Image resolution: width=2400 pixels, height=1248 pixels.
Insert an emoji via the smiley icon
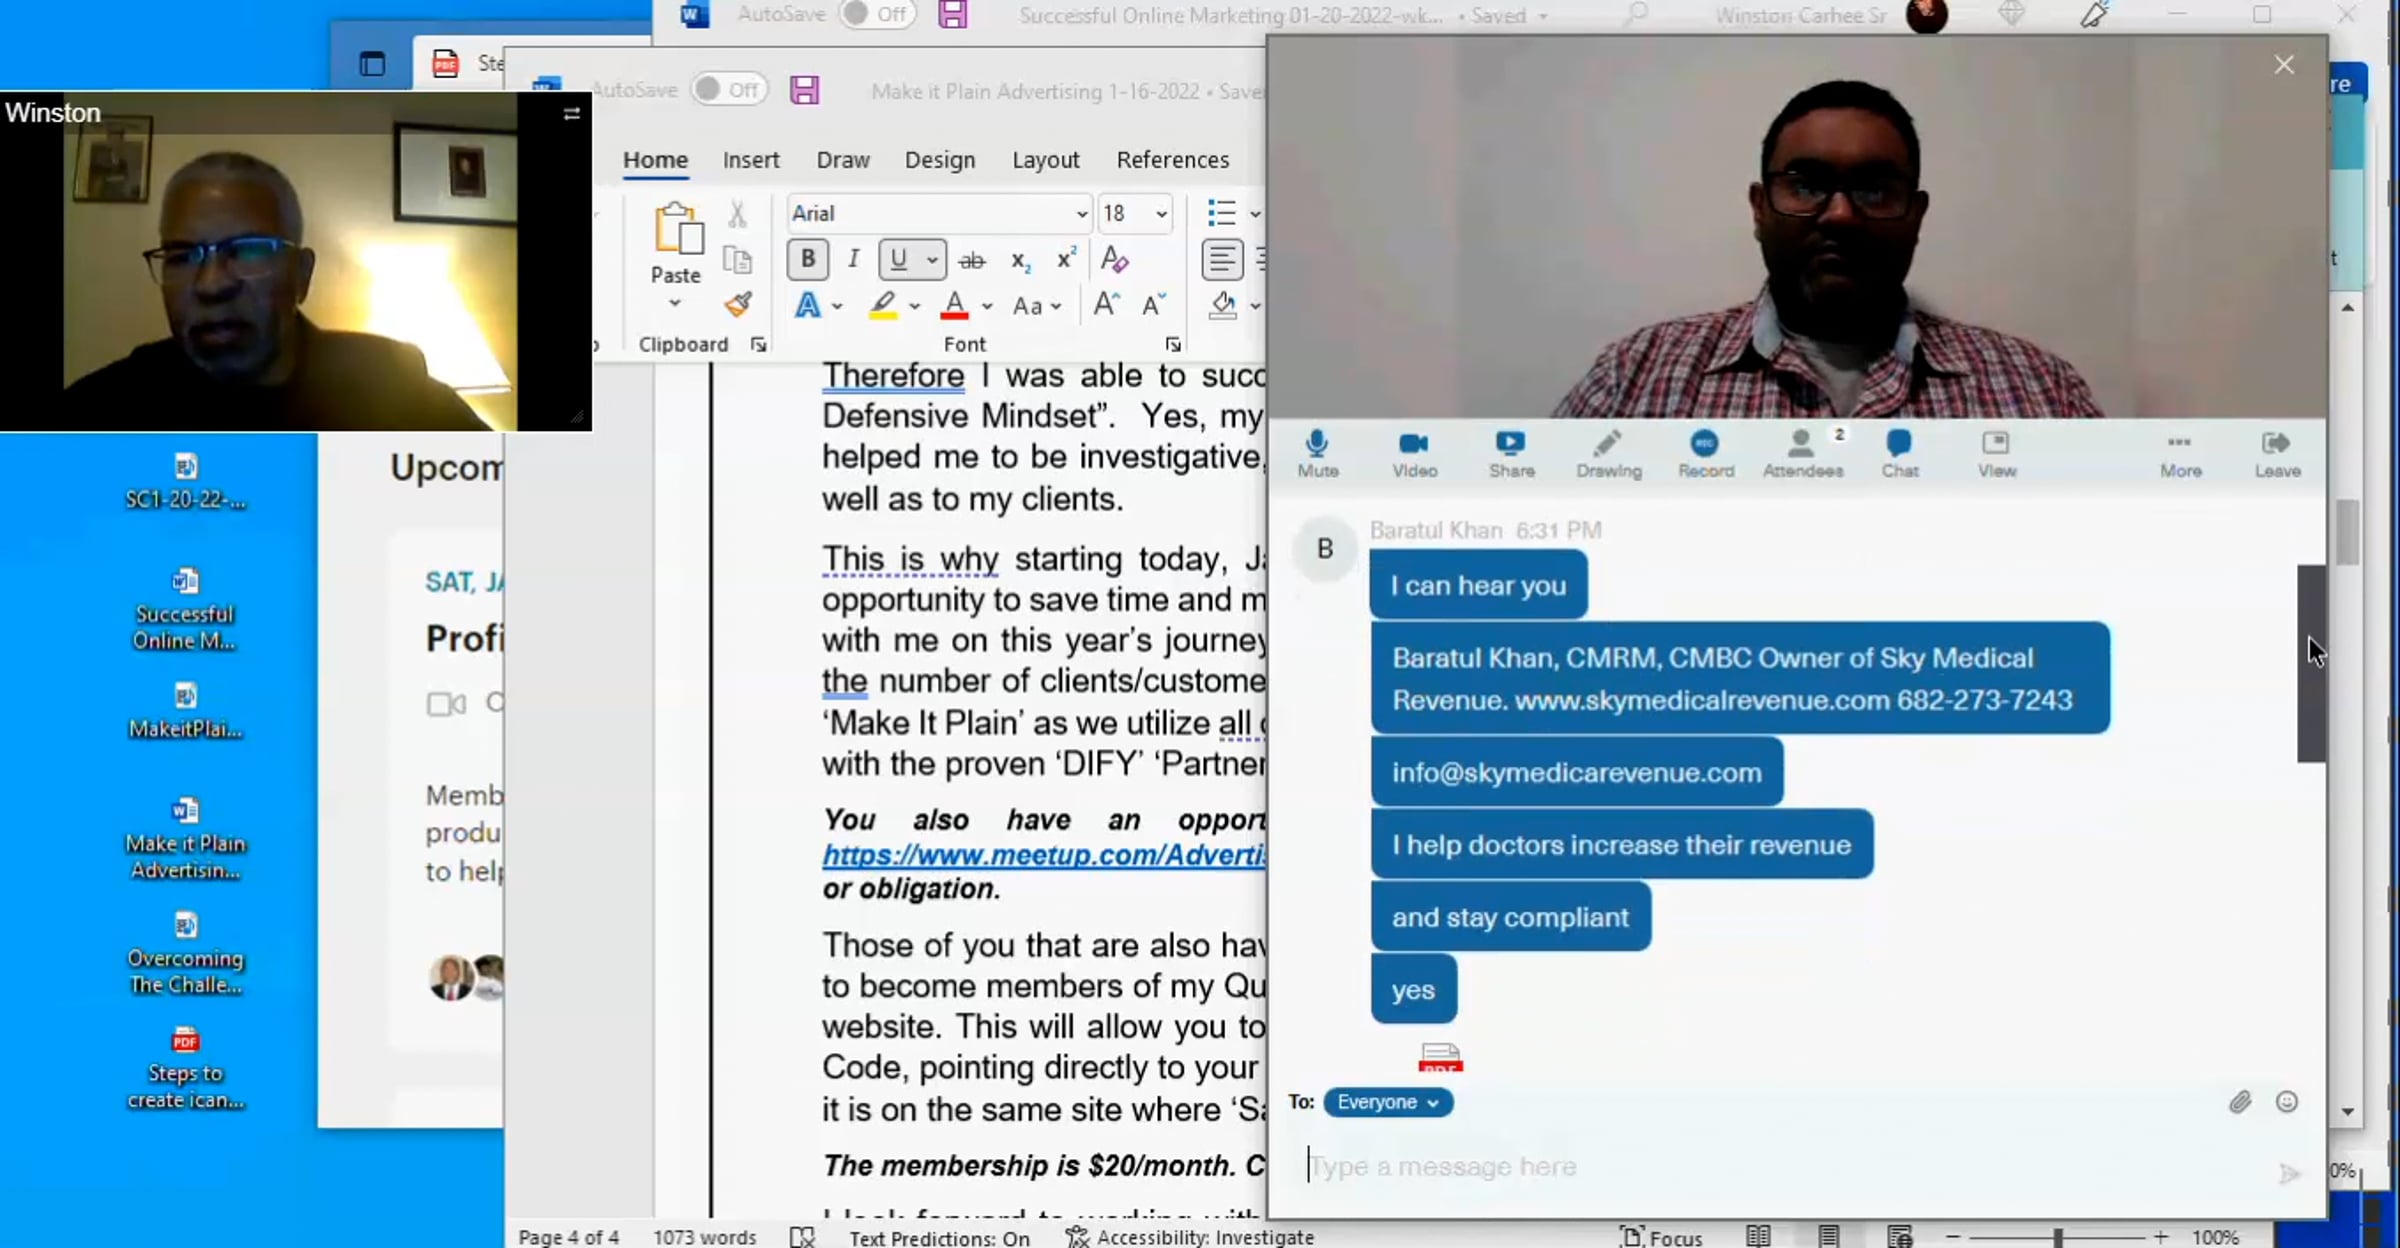(x=2287, y=1102)
